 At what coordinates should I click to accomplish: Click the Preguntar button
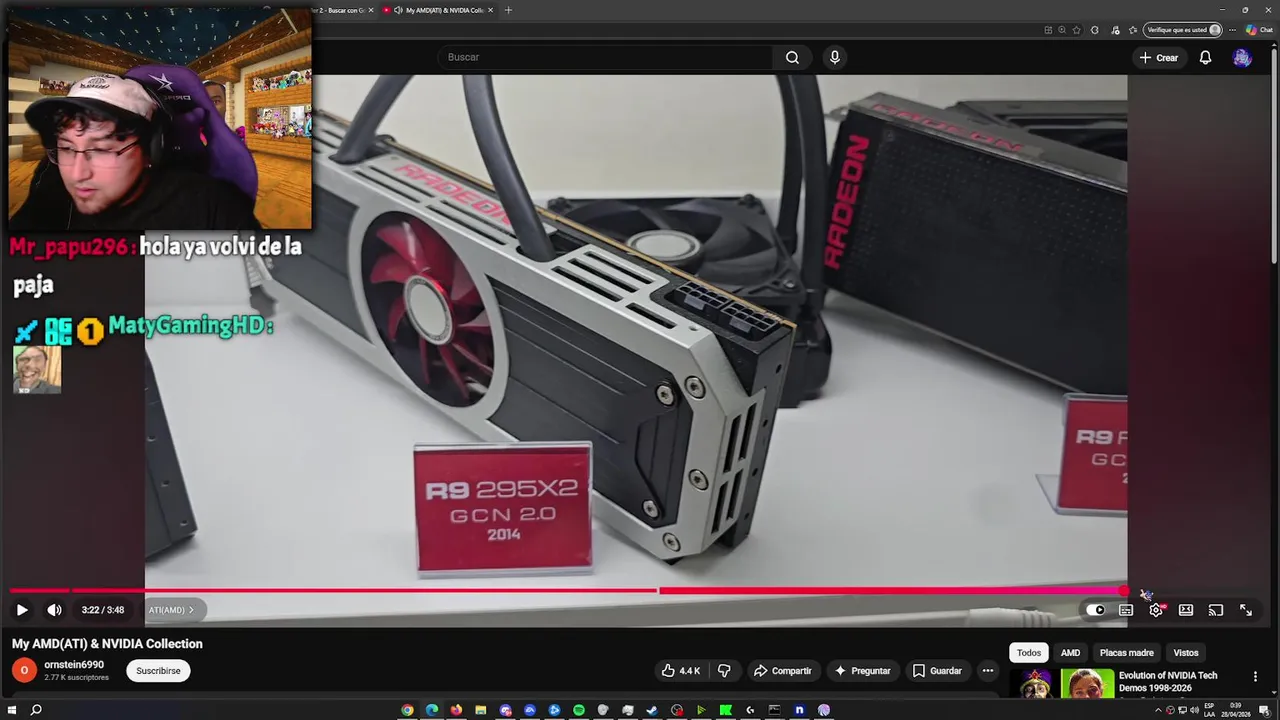pos(862,671)
